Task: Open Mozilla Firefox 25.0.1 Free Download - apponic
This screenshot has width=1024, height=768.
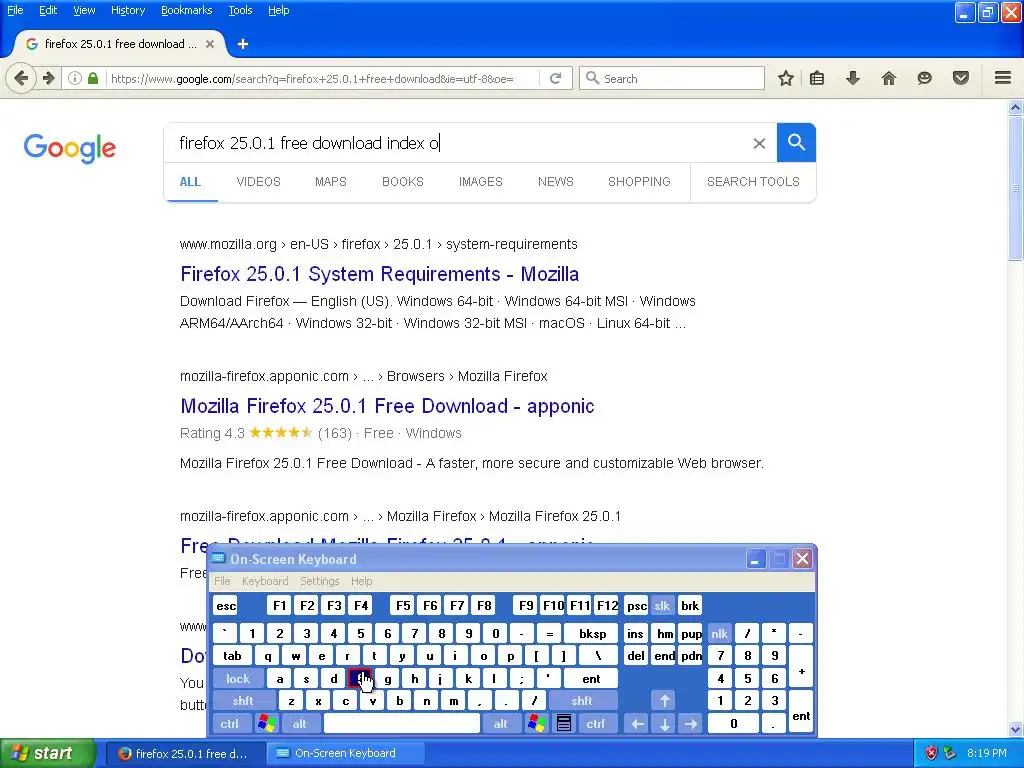Action: click(387, 406)
